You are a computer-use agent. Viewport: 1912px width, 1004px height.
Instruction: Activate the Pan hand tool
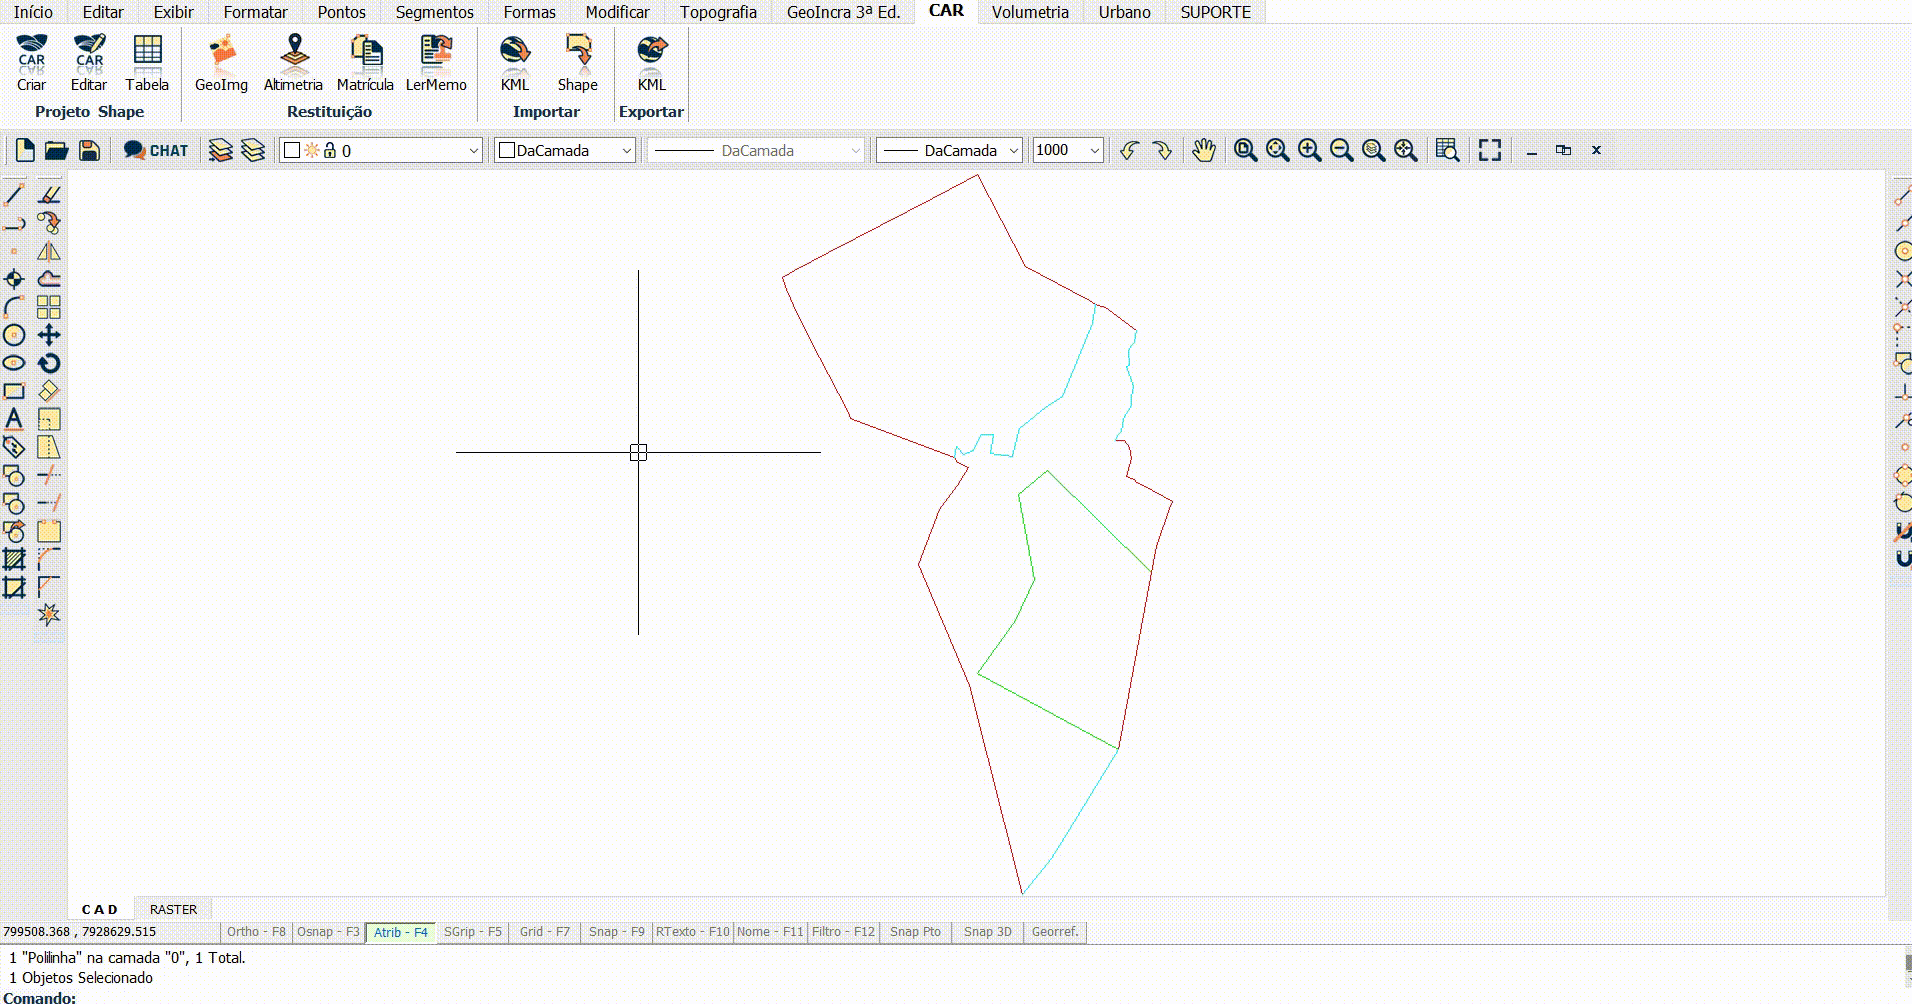tap(1204, 150)
